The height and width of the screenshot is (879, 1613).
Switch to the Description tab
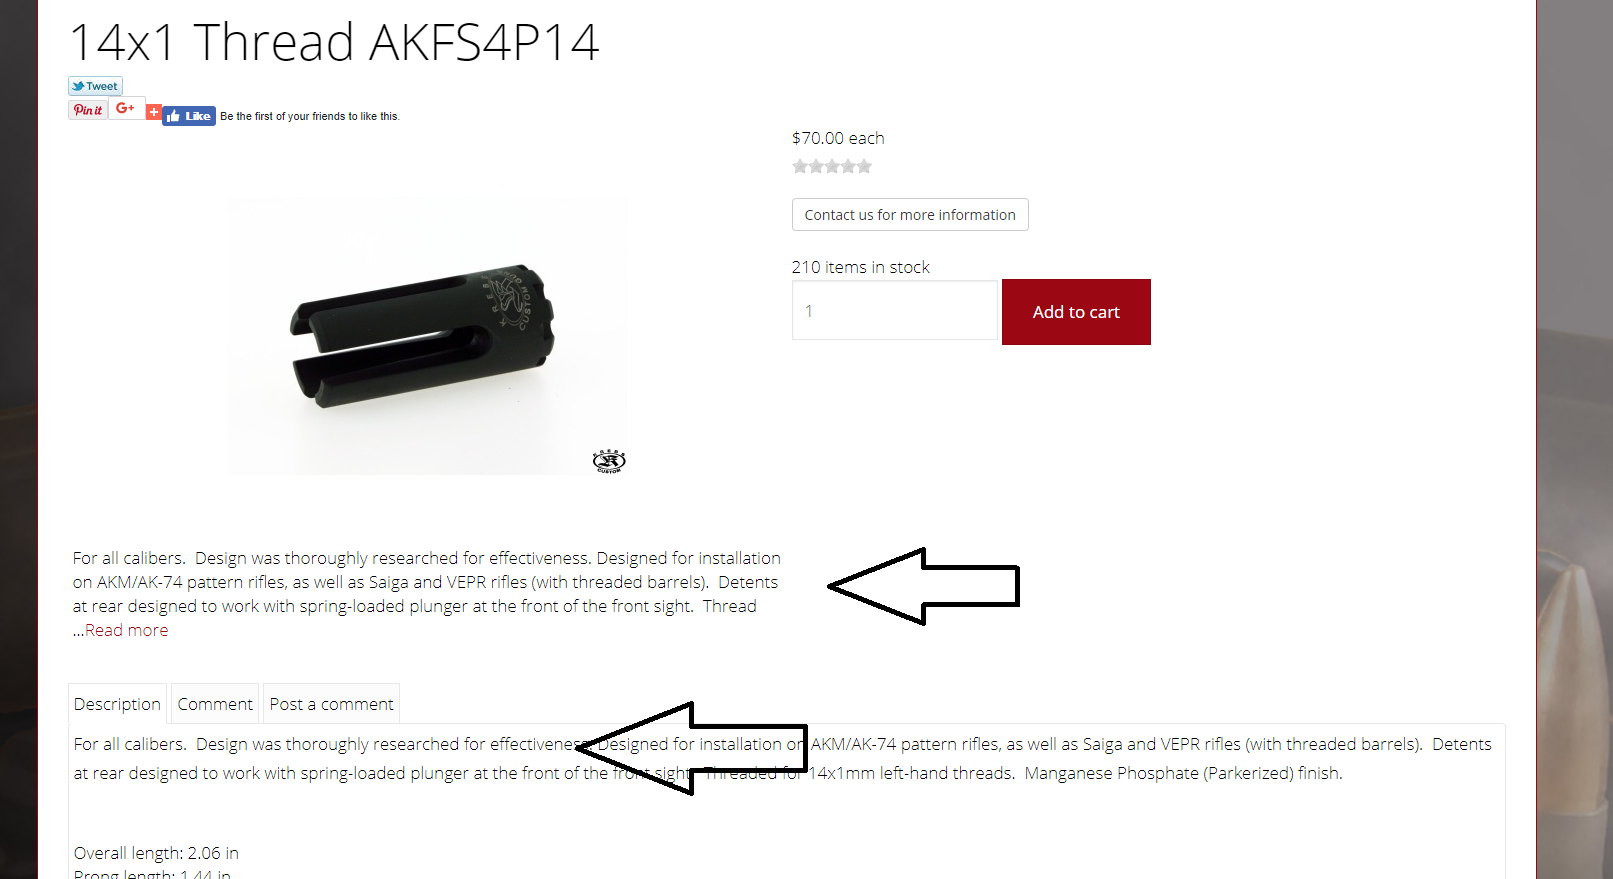tap(117, 704)
